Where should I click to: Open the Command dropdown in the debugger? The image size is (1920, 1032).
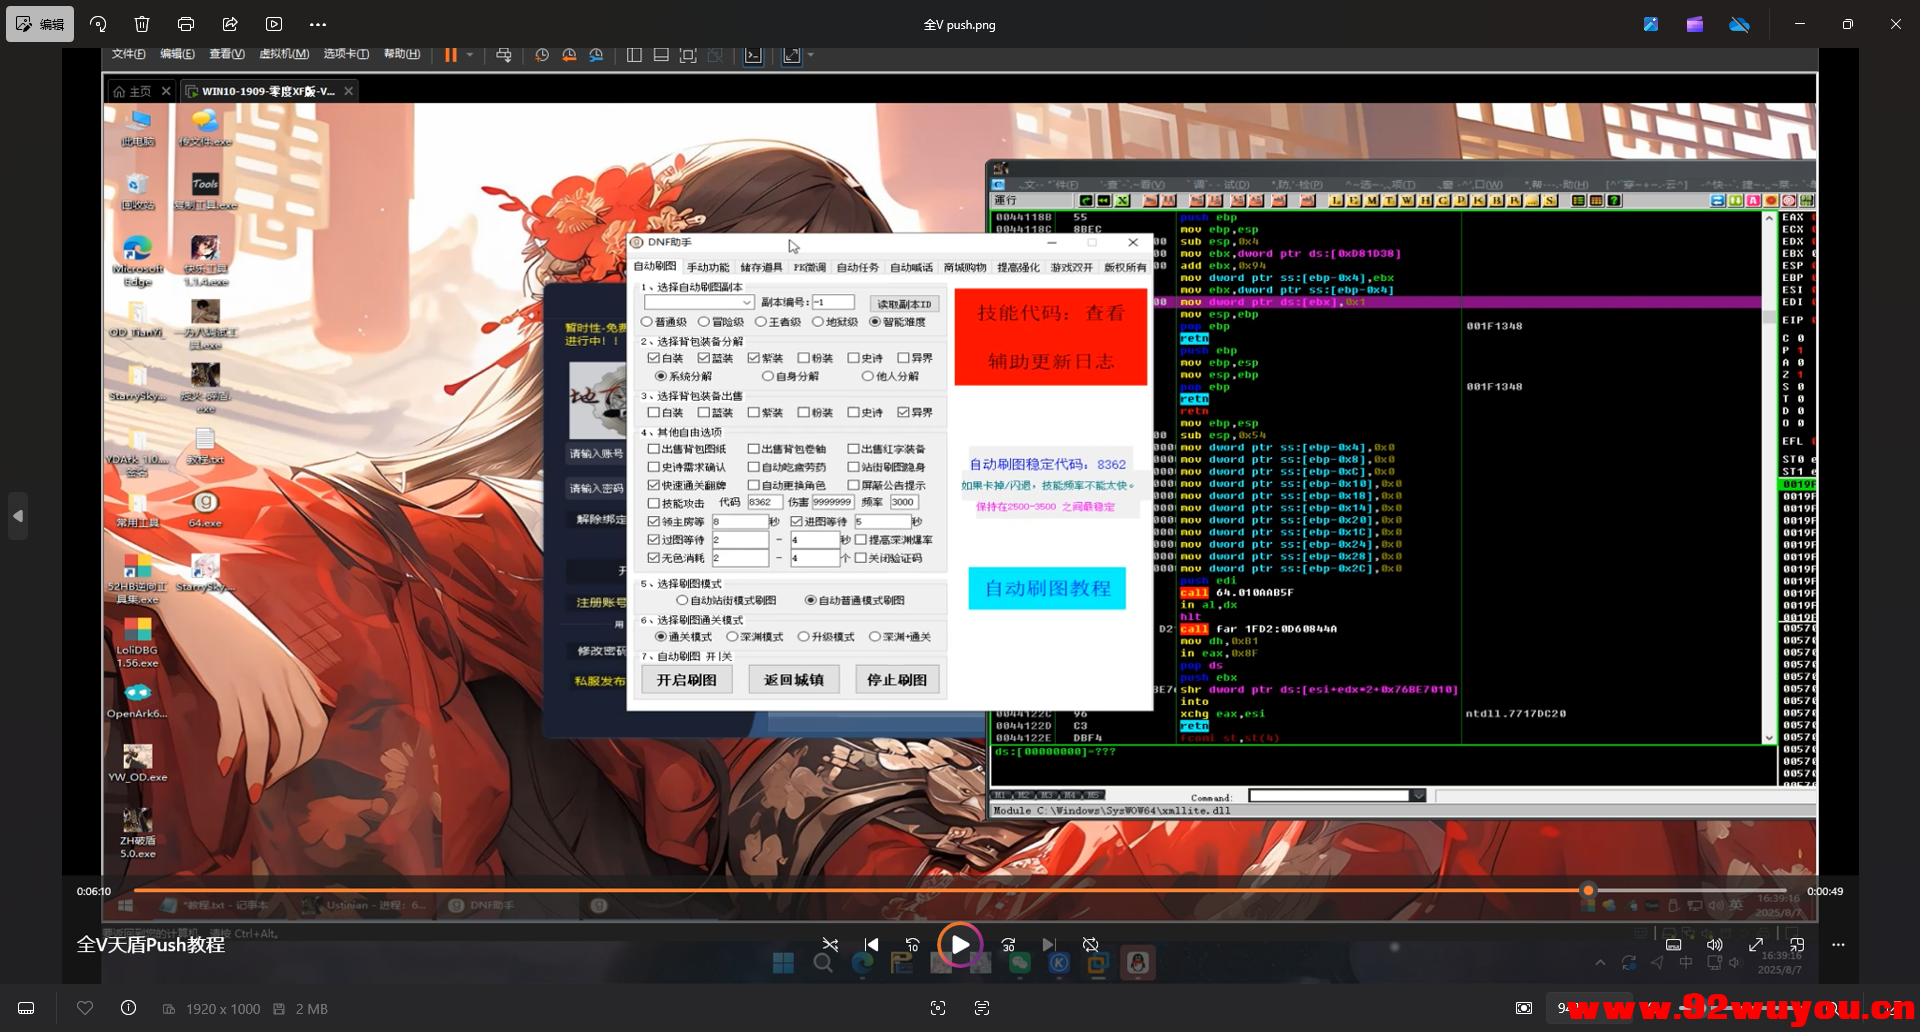1417,796
